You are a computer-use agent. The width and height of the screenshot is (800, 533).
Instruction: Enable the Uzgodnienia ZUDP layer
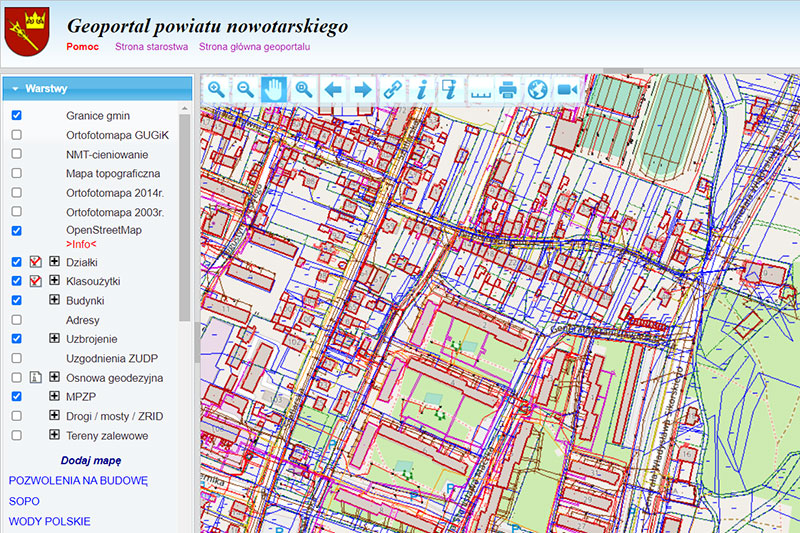[x=16, y=358]
